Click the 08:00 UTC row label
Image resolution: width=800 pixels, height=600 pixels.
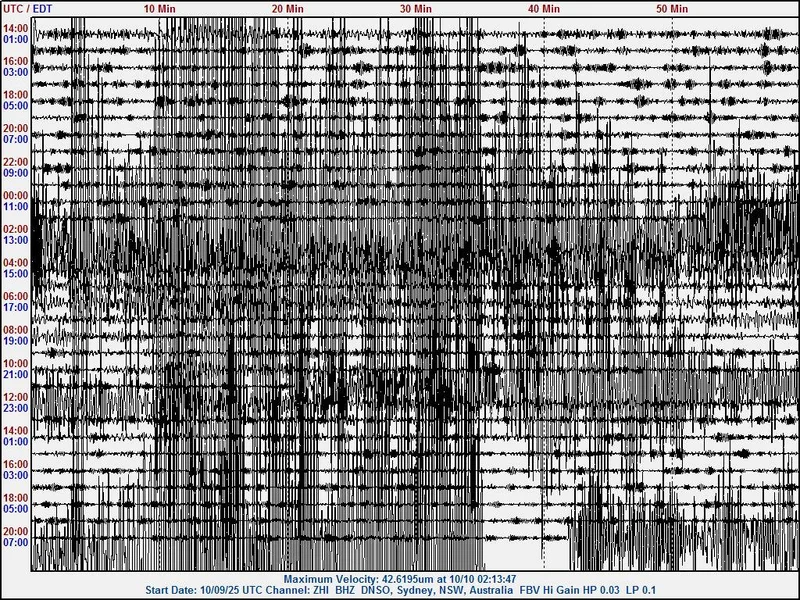tap(16, 330)
